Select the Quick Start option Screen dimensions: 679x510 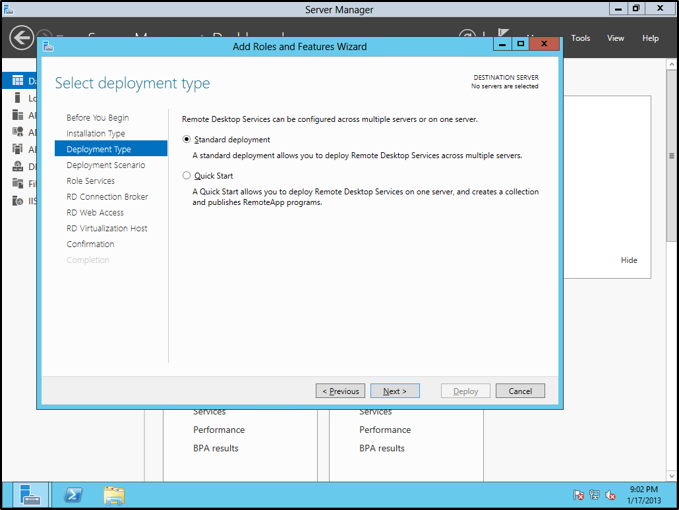(x=187, y=176)
